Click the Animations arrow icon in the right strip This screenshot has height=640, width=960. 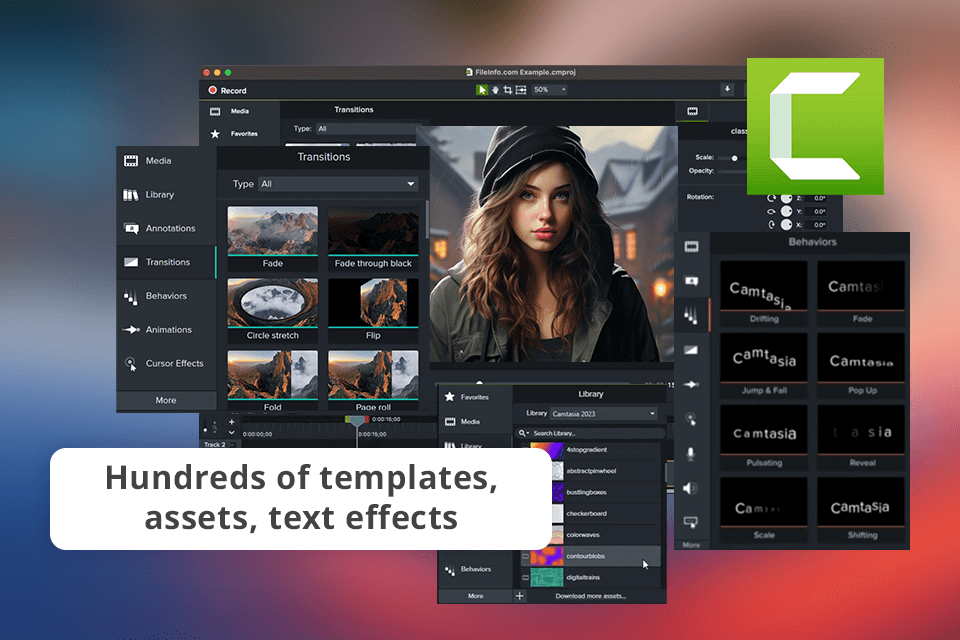coord(692,385)
